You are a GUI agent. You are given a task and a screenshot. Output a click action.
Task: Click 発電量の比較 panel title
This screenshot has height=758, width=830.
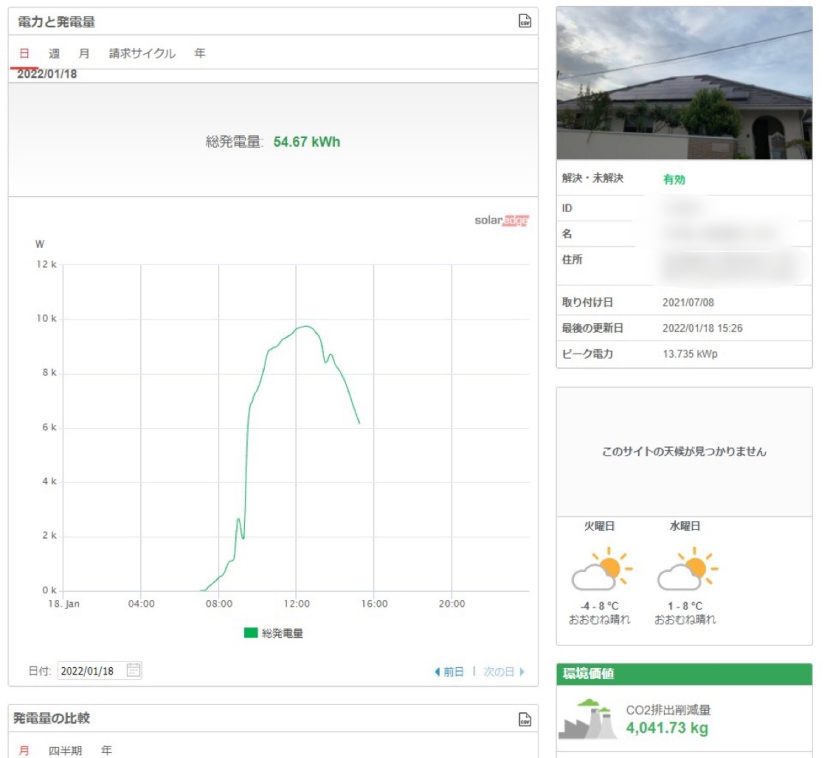point(51,718)
